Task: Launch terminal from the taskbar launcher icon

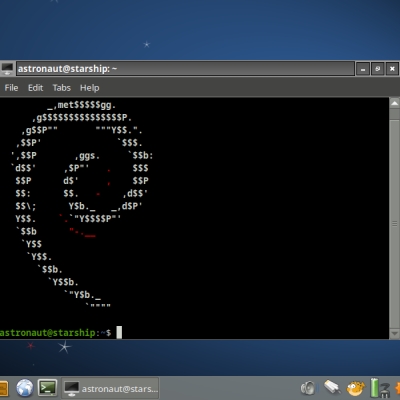Action: click(47, 388)
